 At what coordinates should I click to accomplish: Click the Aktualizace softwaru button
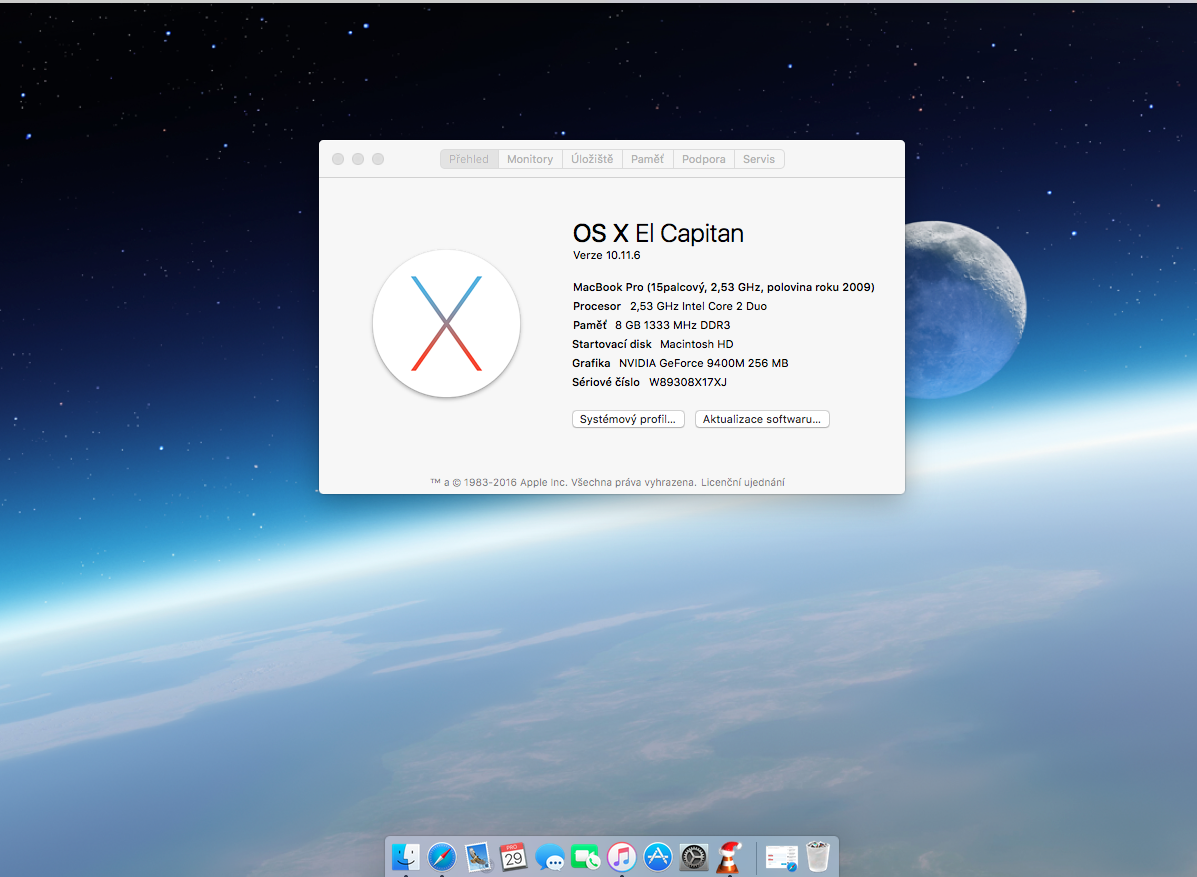pyautogui.click(x=762, y=419)
